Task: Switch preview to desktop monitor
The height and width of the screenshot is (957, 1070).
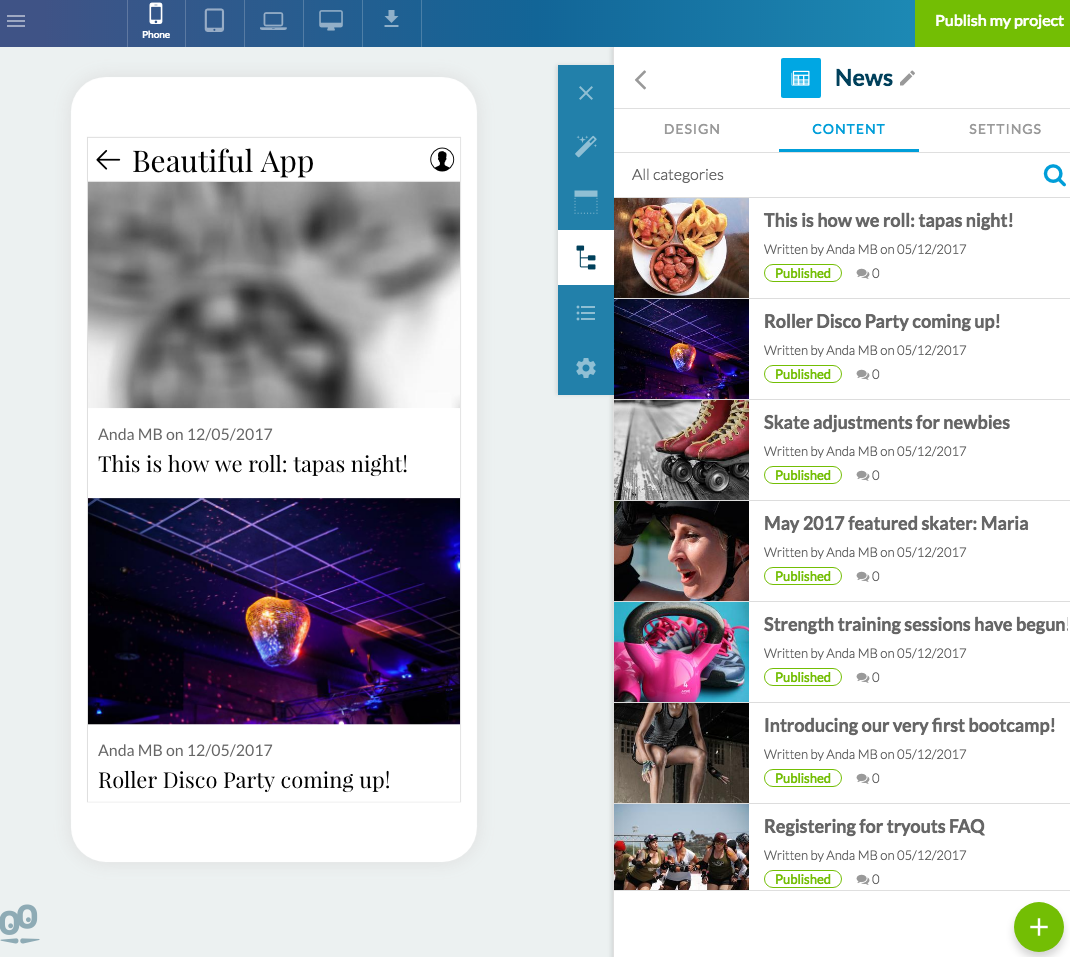Action: (x=332, y=21)
